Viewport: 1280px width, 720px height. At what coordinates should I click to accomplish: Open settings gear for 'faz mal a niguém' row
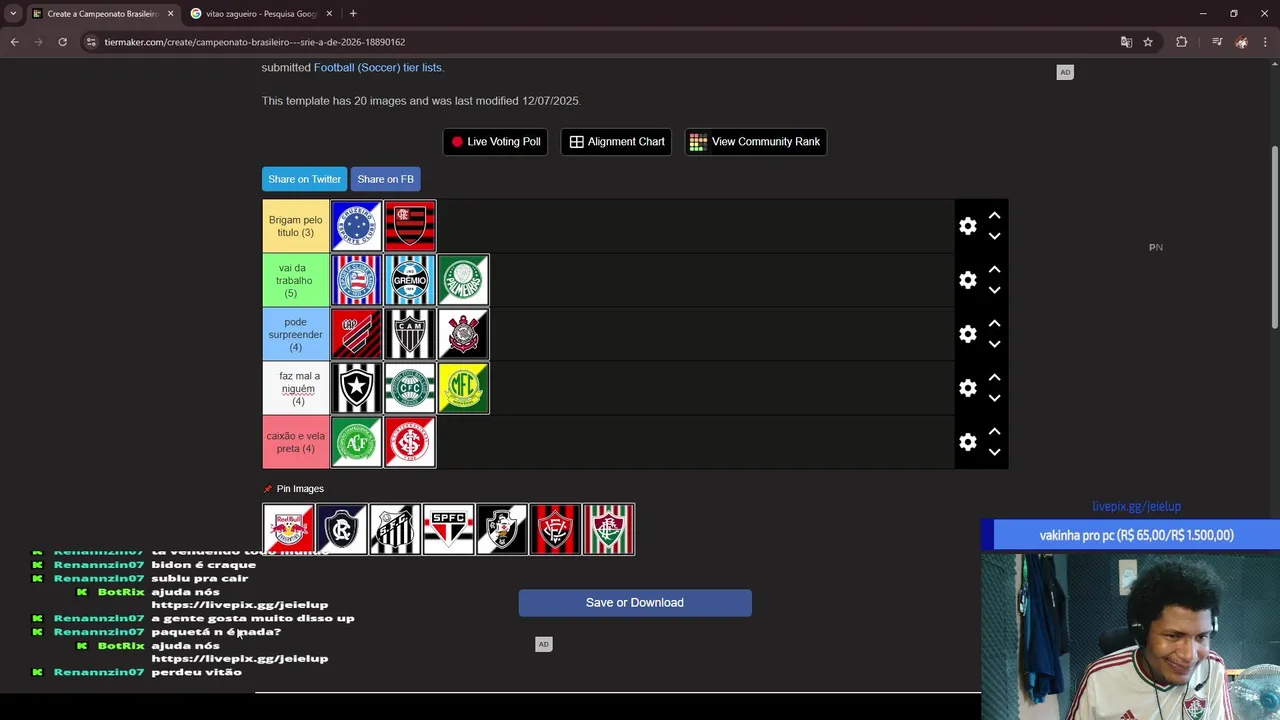coord(968,388)
